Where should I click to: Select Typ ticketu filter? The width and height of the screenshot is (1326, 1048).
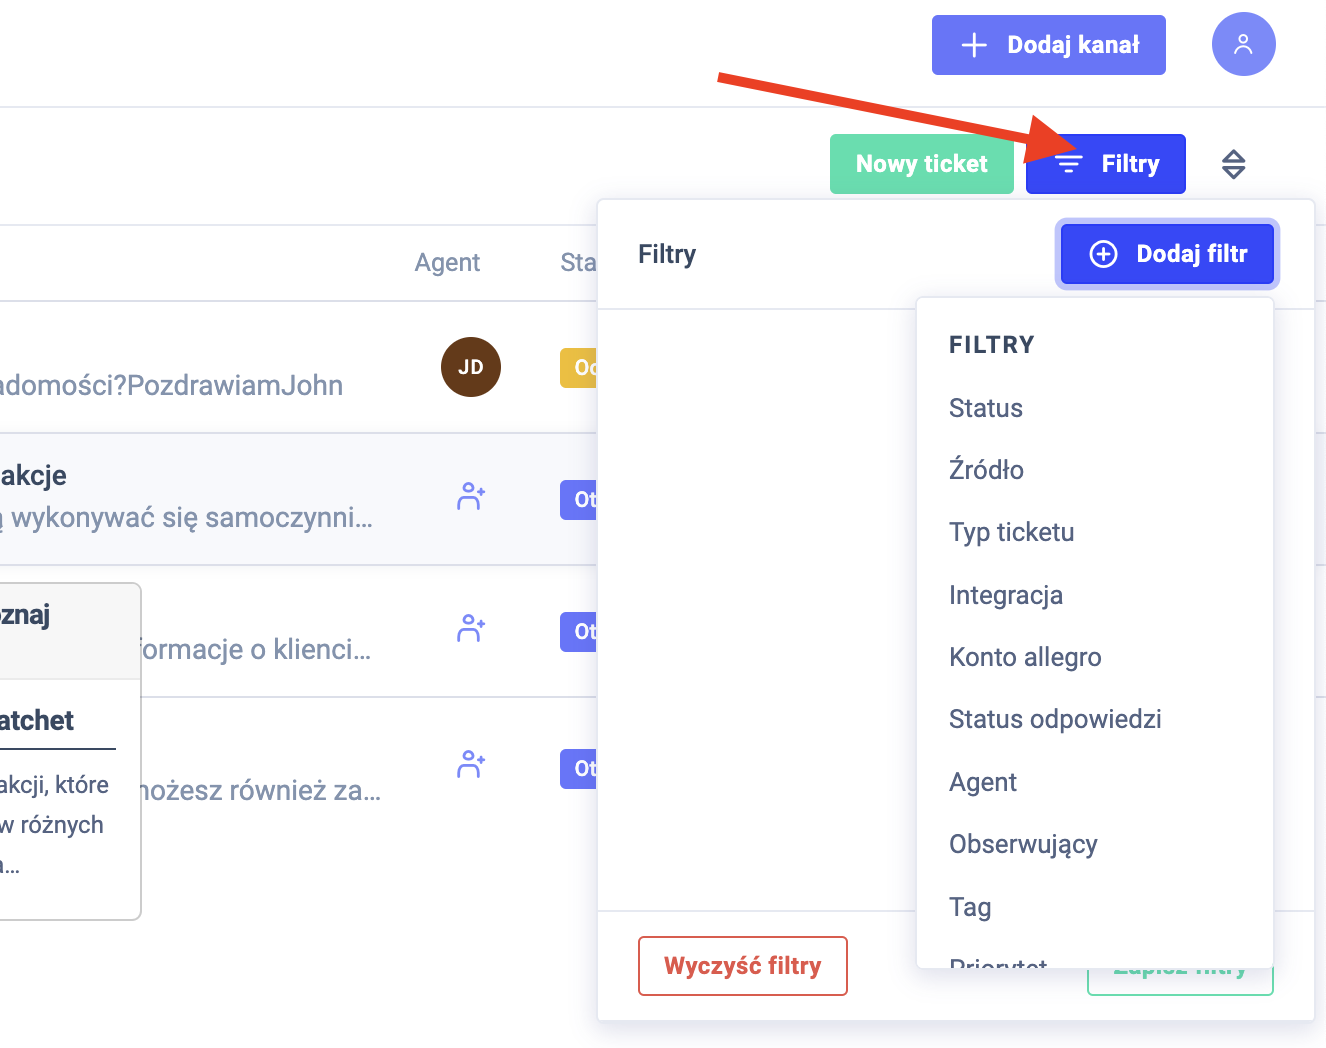[1011, 532]
